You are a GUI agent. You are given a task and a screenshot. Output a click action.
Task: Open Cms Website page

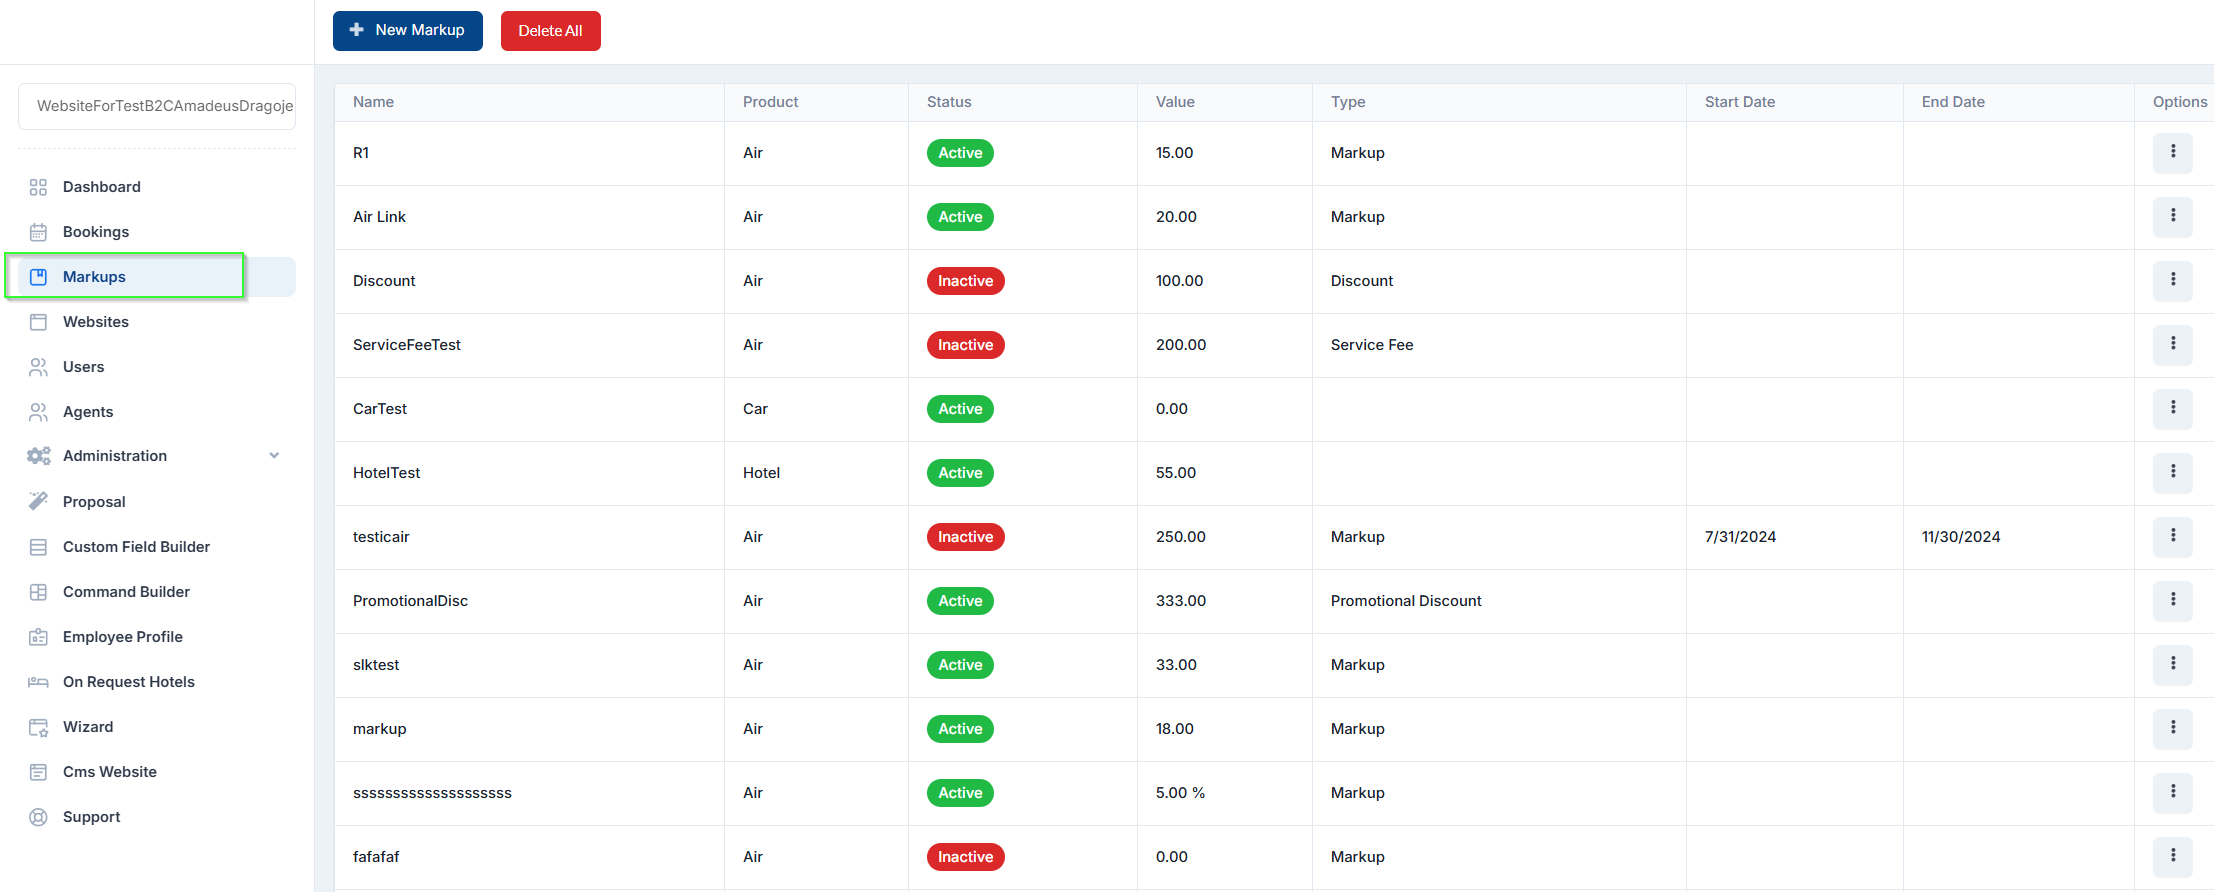click(157, 772)
